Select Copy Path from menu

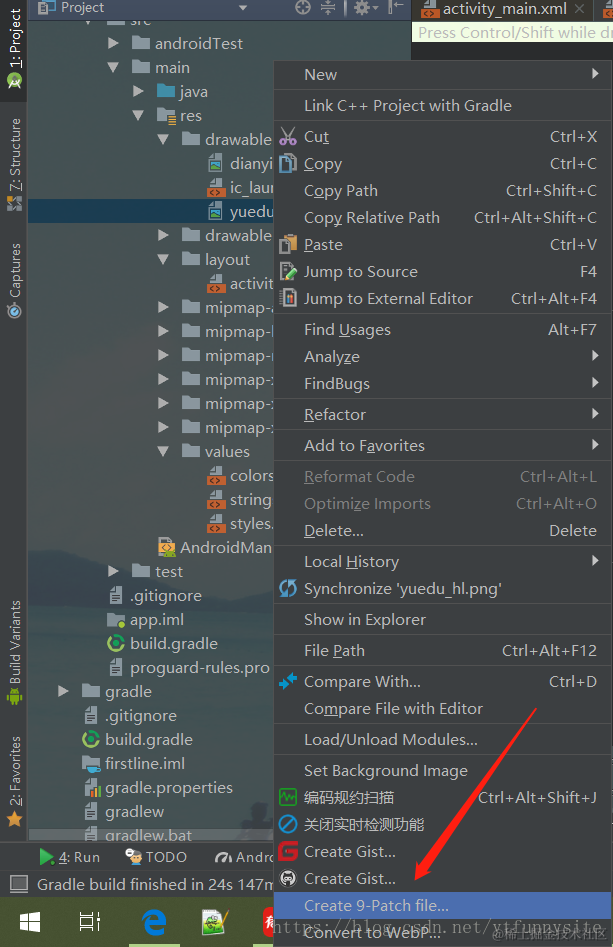(x=442, y=191)
